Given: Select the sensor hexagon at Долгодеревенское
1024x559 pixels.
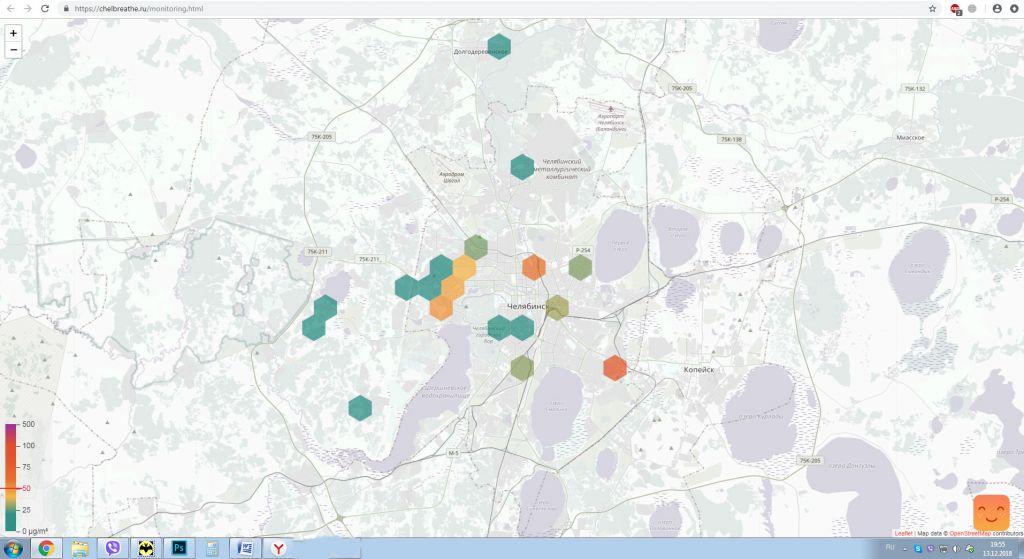Looking at the screenshot, I should pos(498,46).
